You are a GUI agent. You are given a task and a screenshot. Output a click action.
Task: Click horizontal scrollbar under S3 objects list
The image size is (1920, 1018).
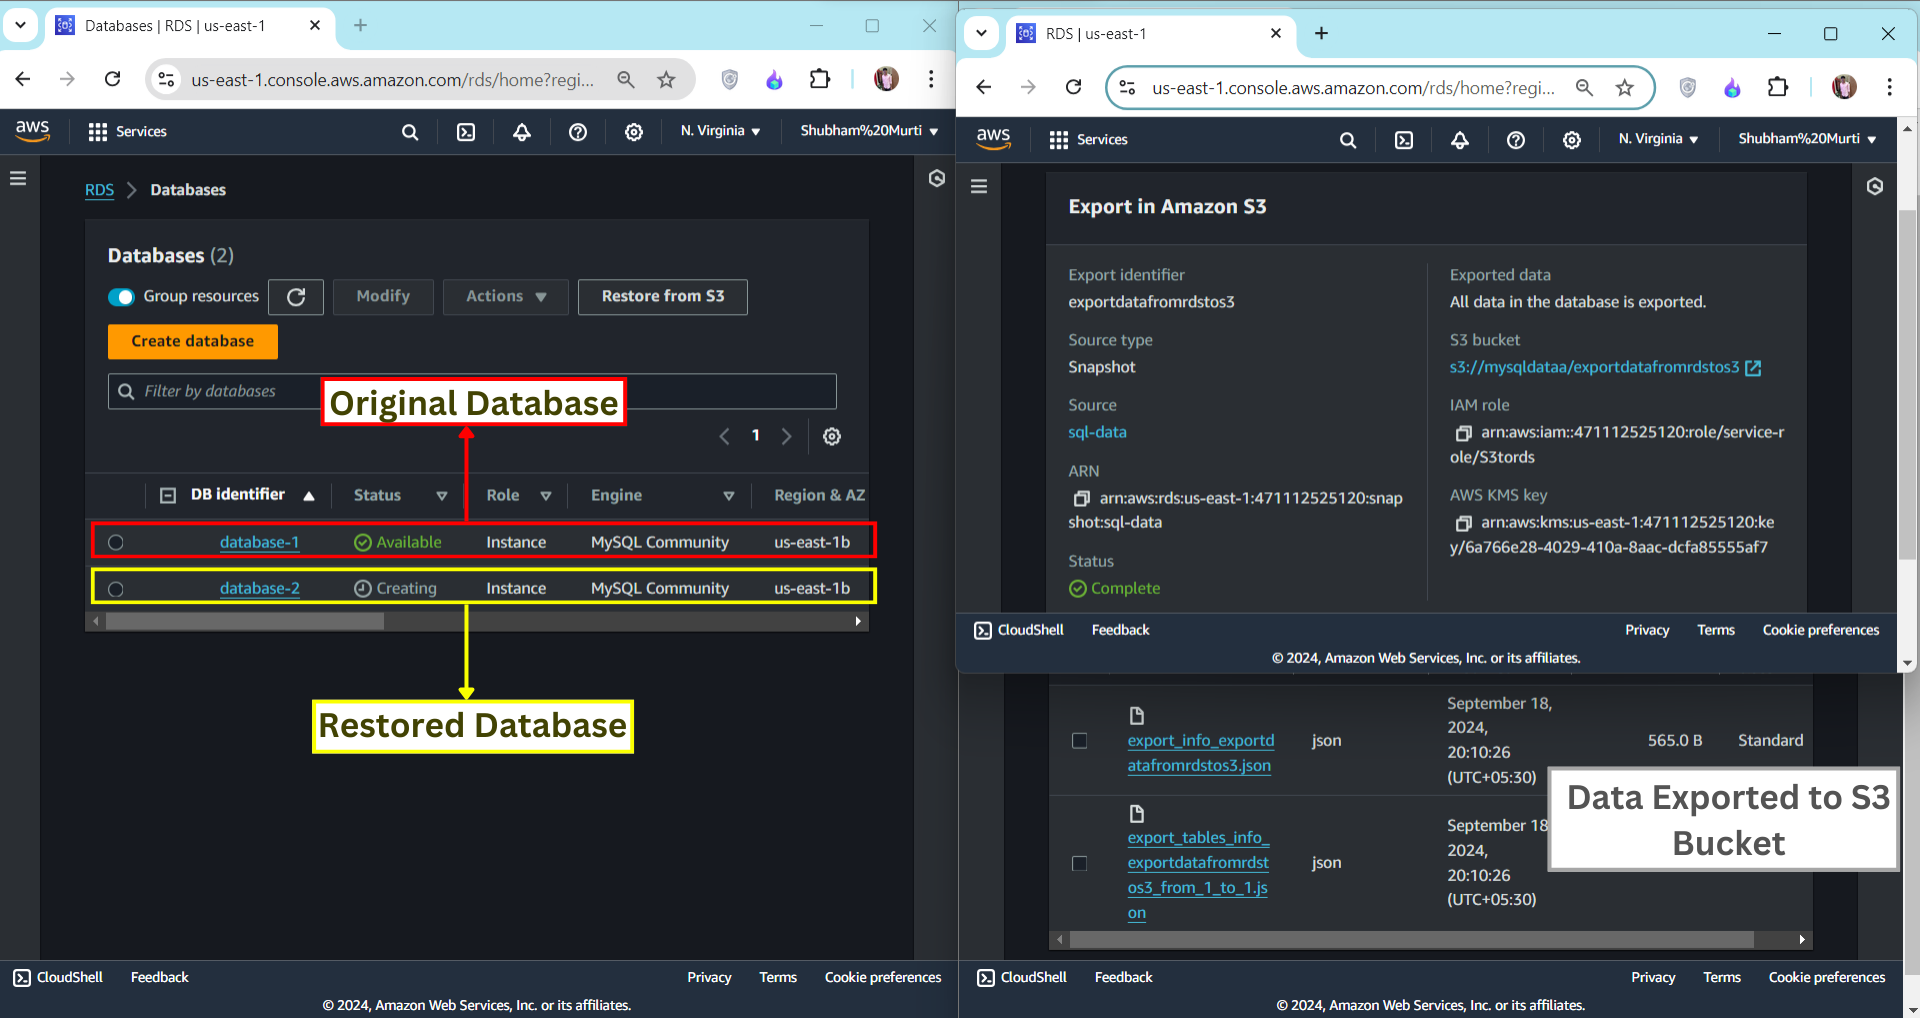click(x=1412, y=940)
